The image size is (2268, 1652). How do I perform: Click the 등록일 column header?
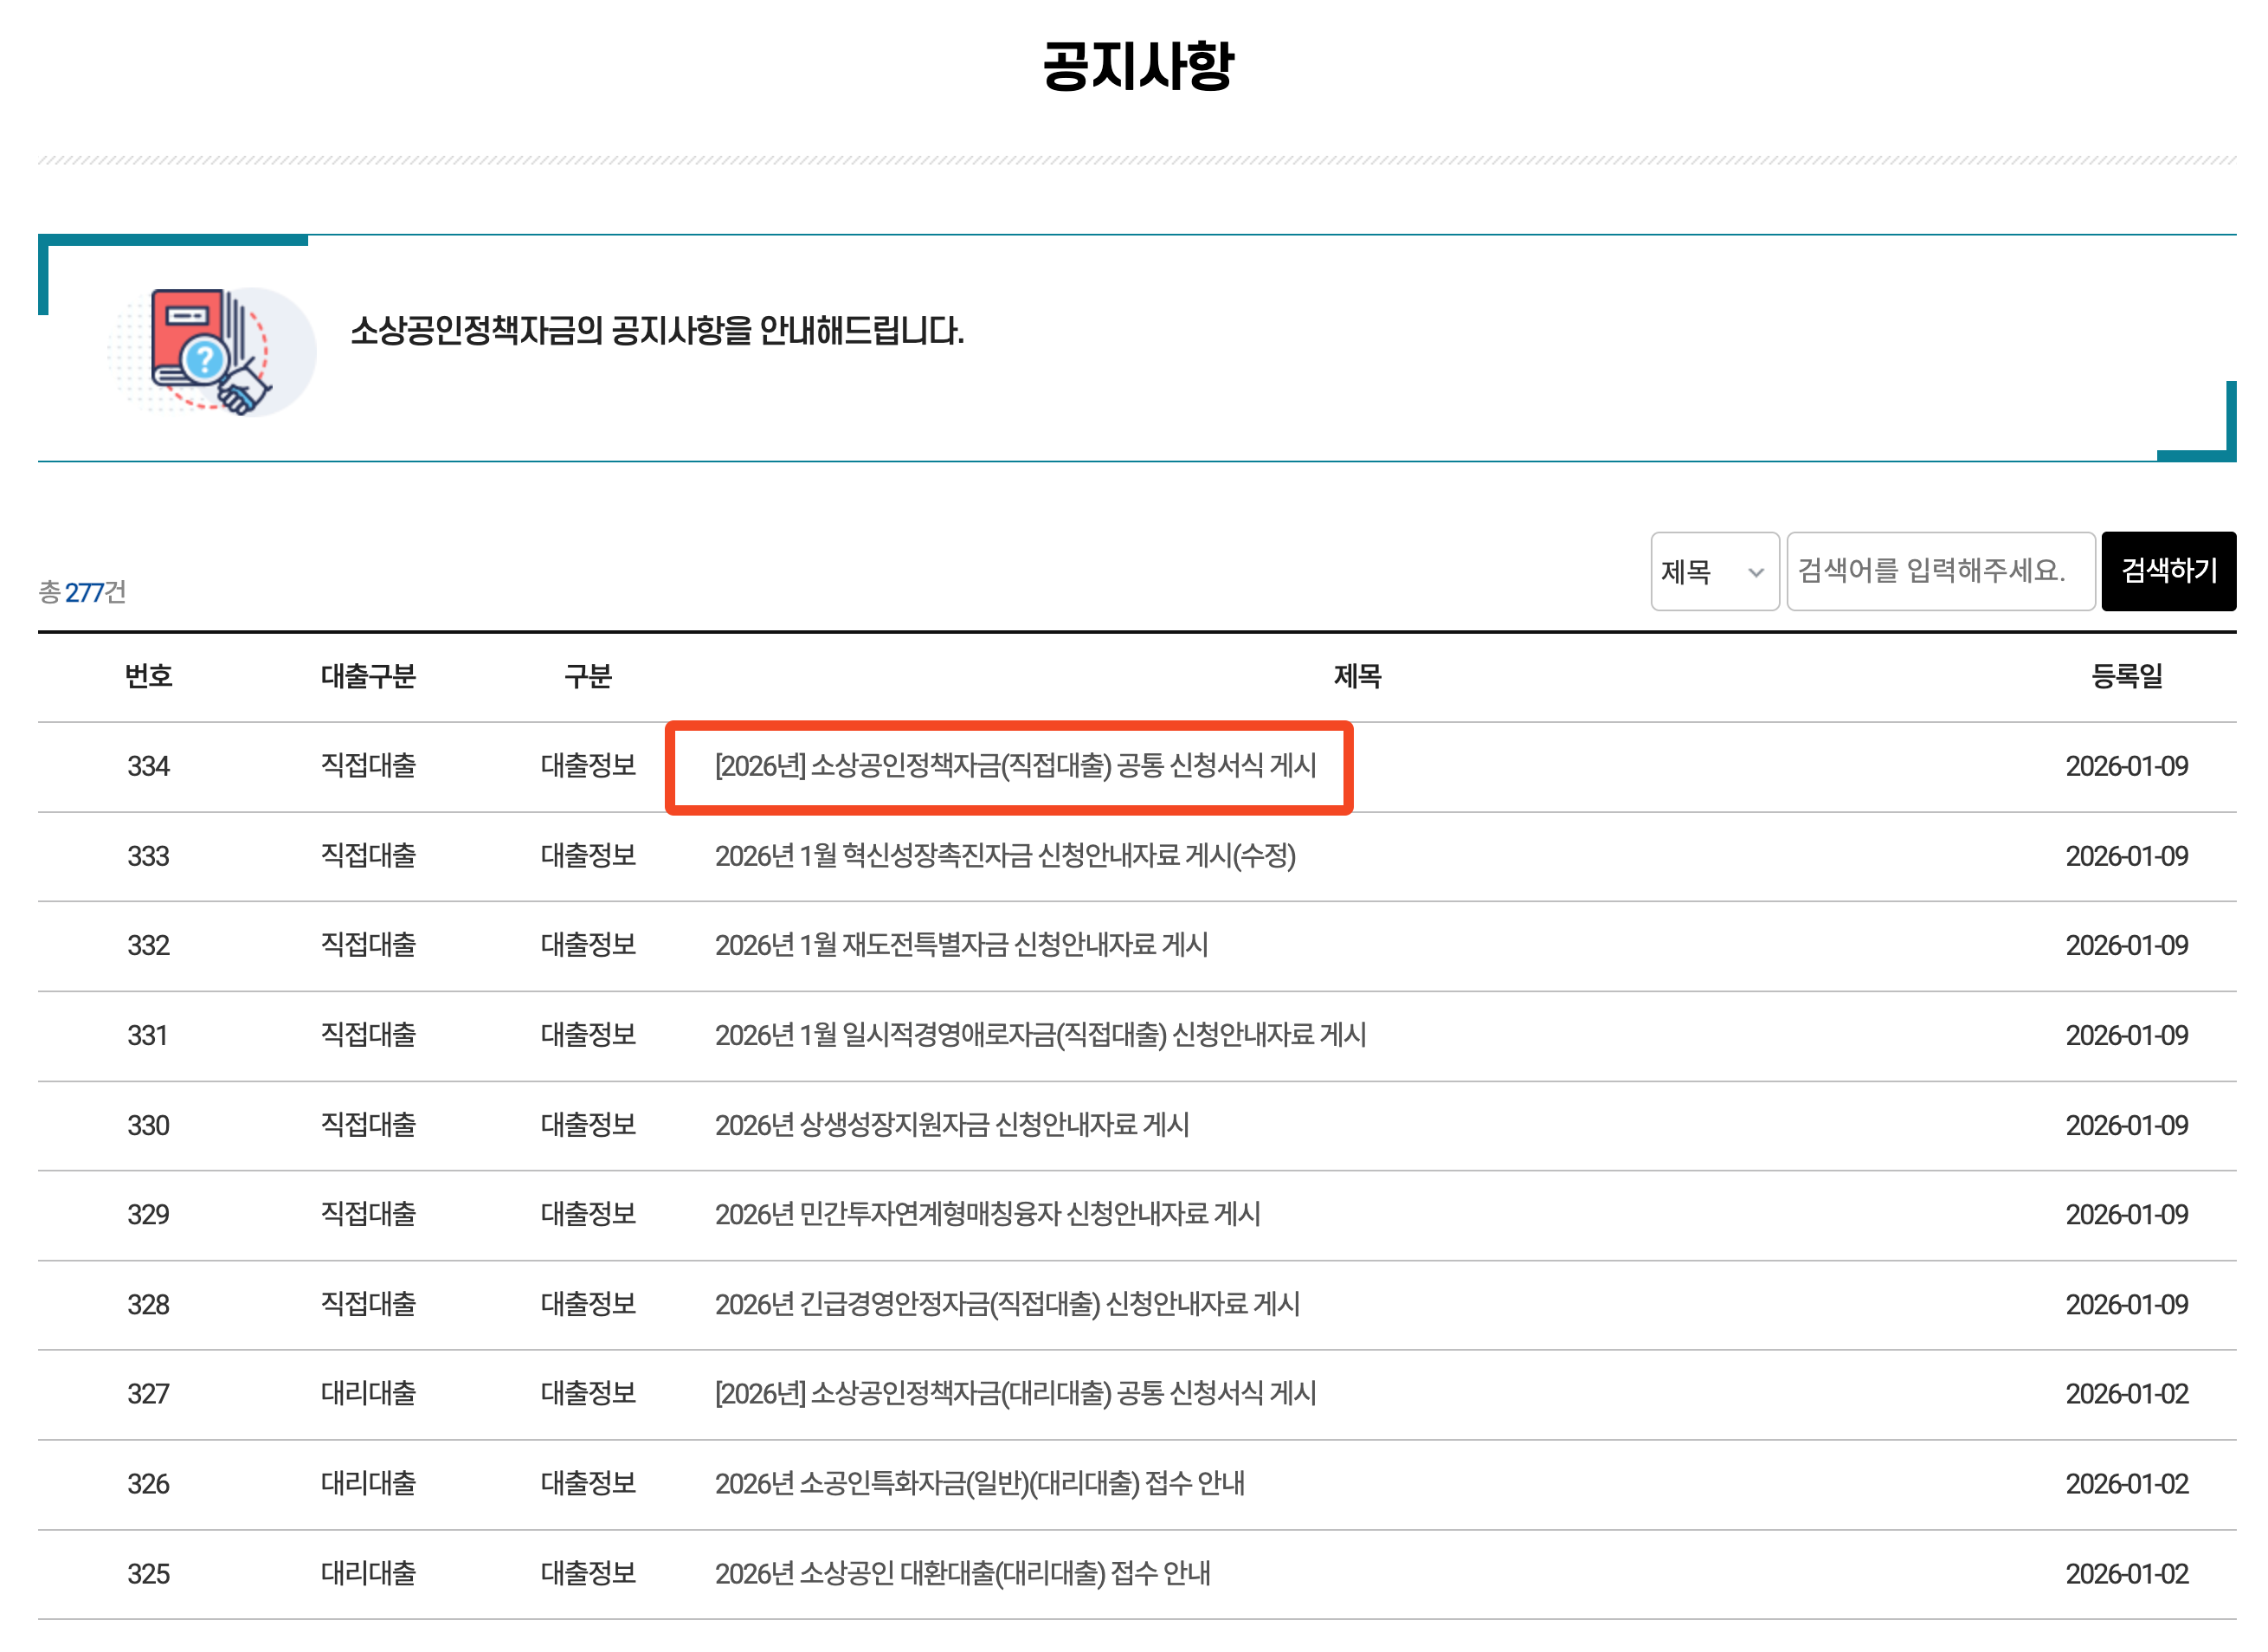click(x=2125, y=676)
